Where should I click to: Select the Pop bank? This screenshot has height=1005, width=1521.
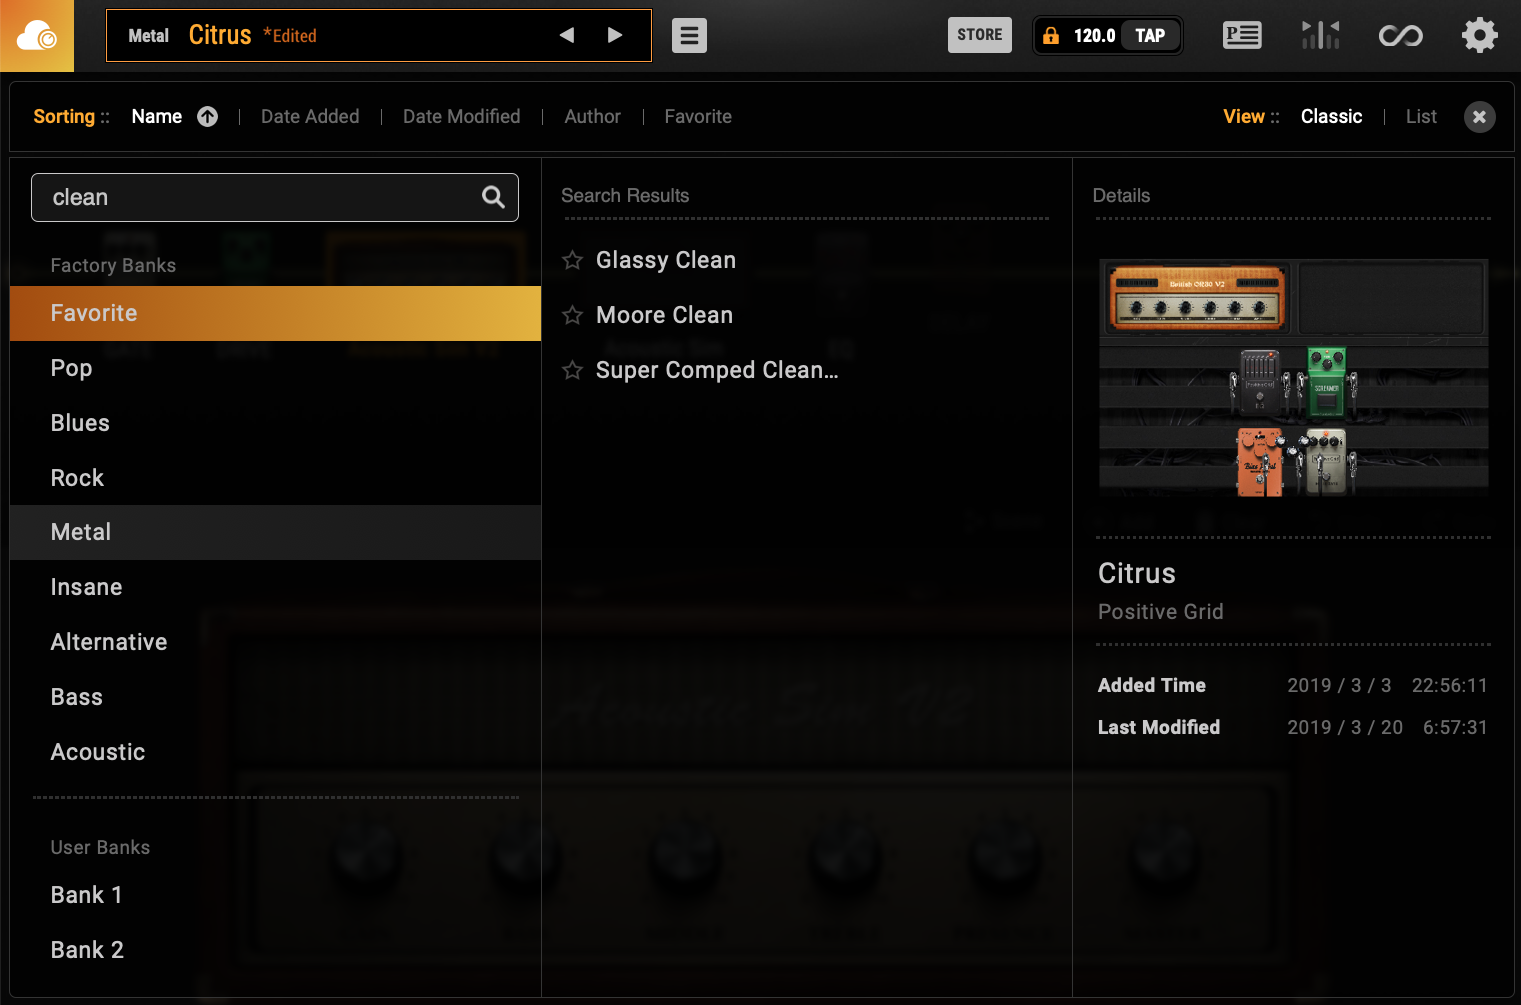[275, 368]
